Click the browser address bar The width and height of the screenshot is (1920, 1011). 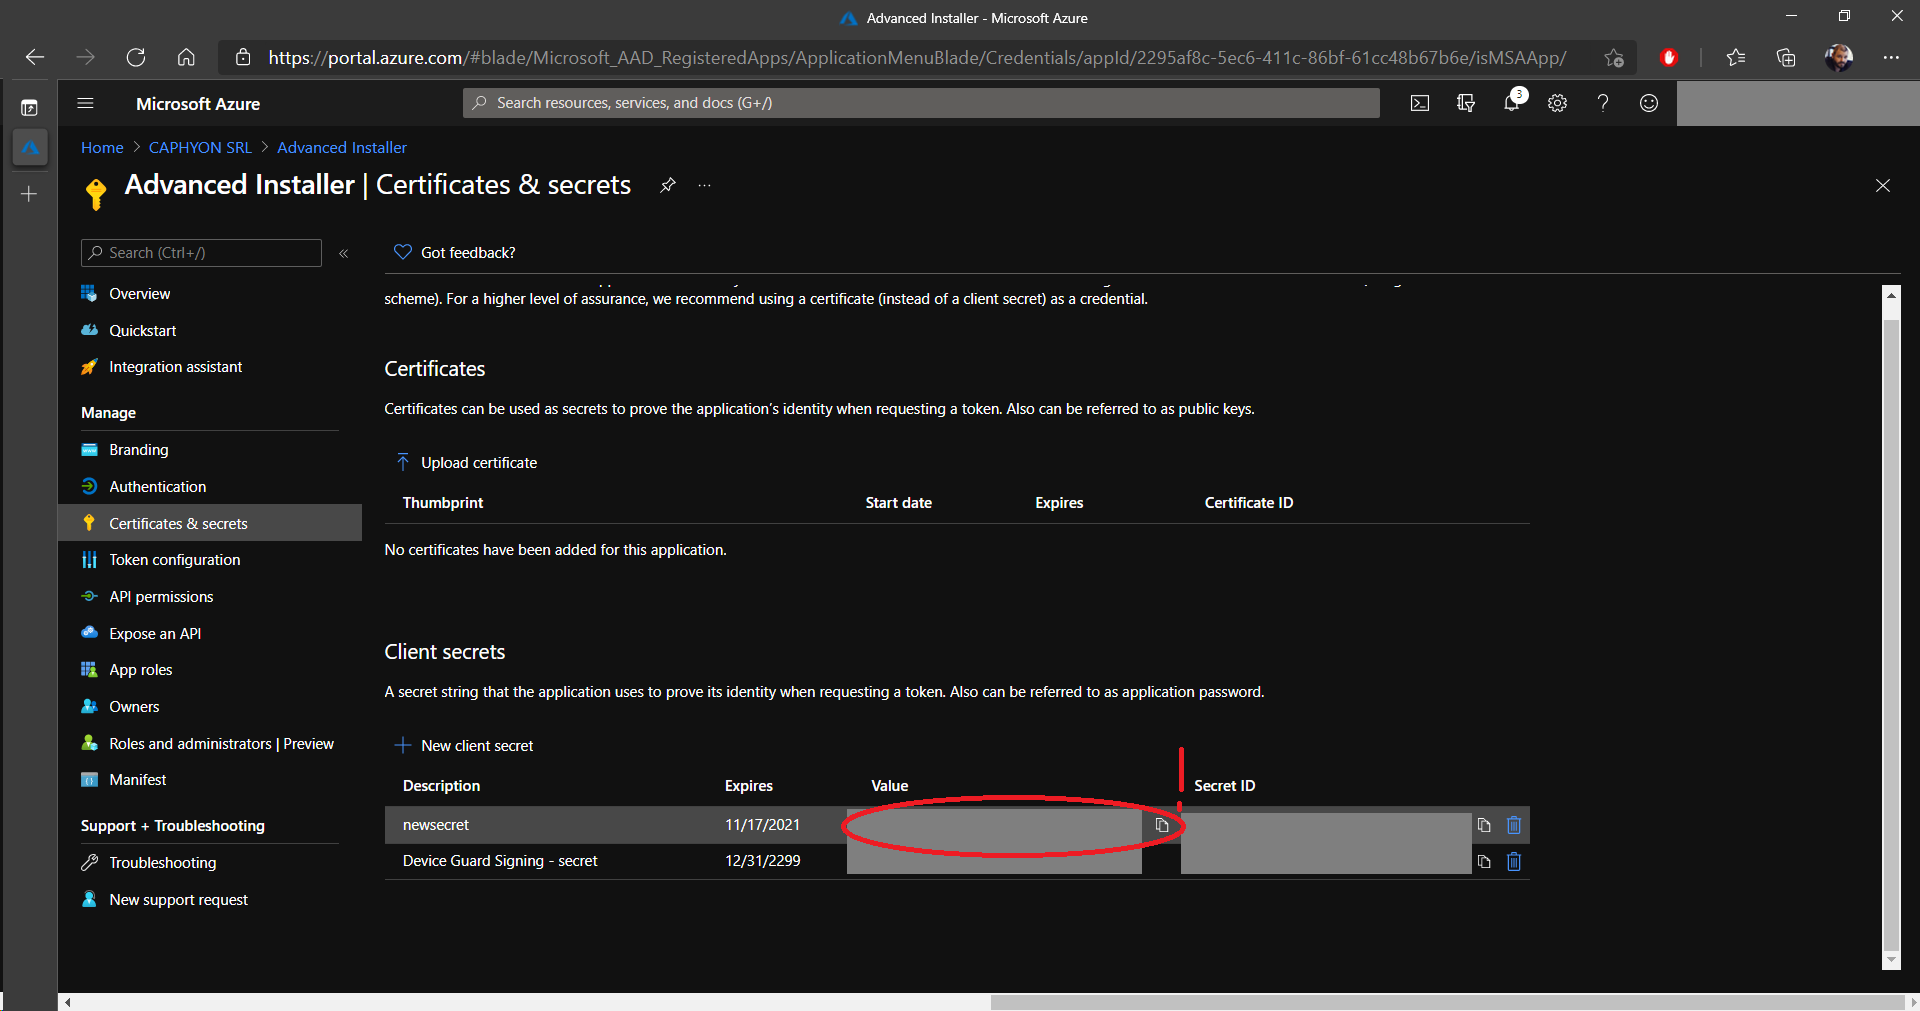(917, 58)
